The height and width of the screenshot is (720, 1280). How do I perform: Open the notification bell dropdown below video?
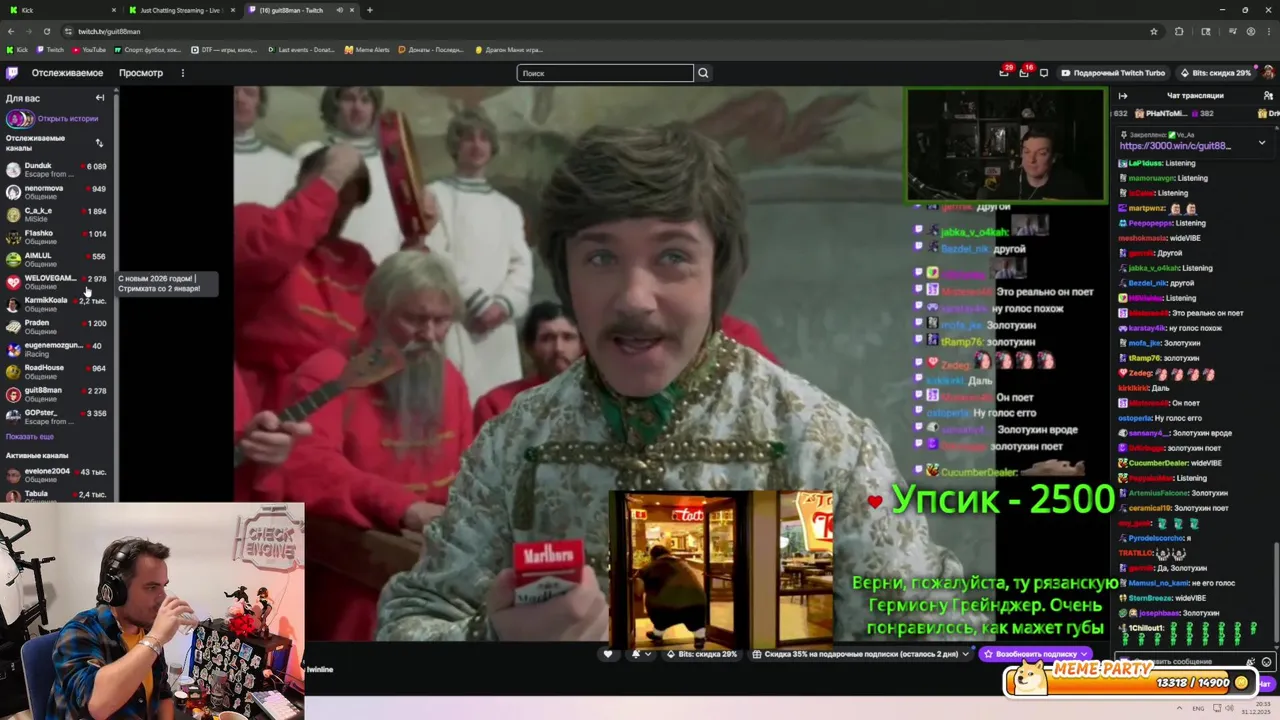click(640, 654)
